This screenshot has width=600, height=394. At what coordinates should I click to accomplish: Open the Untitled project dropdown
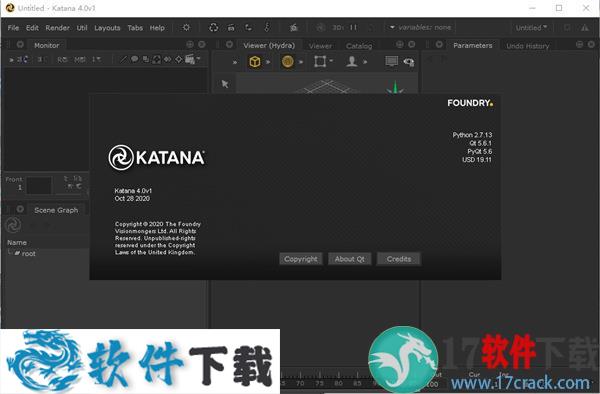531,28
